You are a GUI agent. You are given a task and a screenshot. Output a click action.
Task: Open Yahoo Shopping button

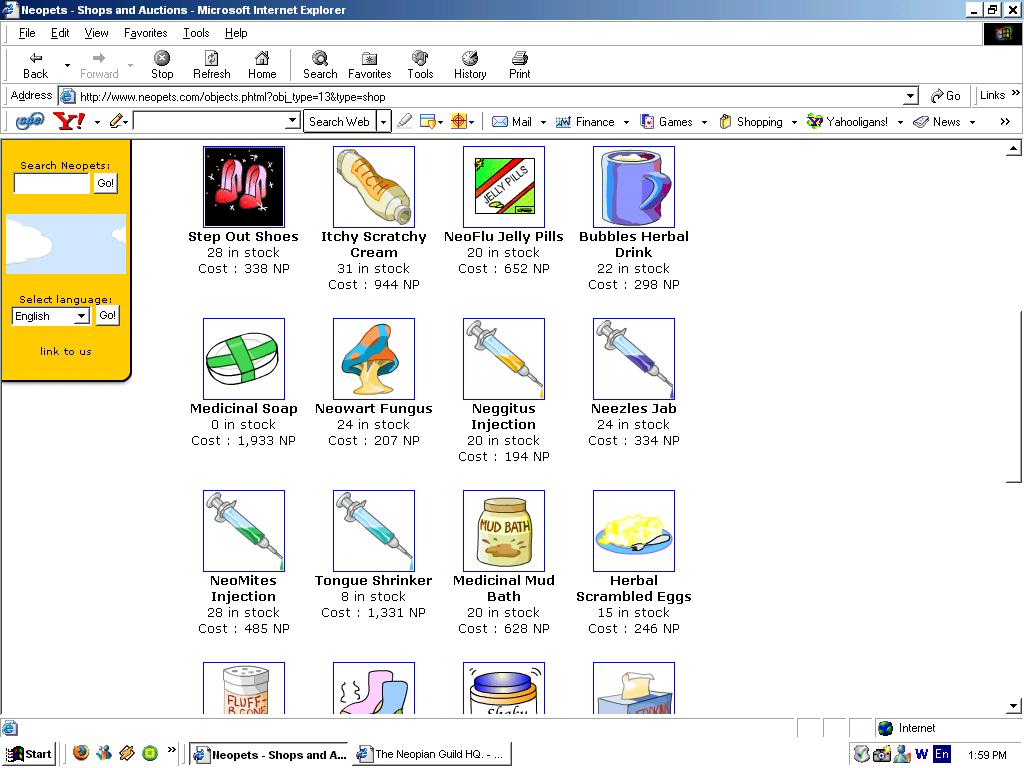(751, 121)
